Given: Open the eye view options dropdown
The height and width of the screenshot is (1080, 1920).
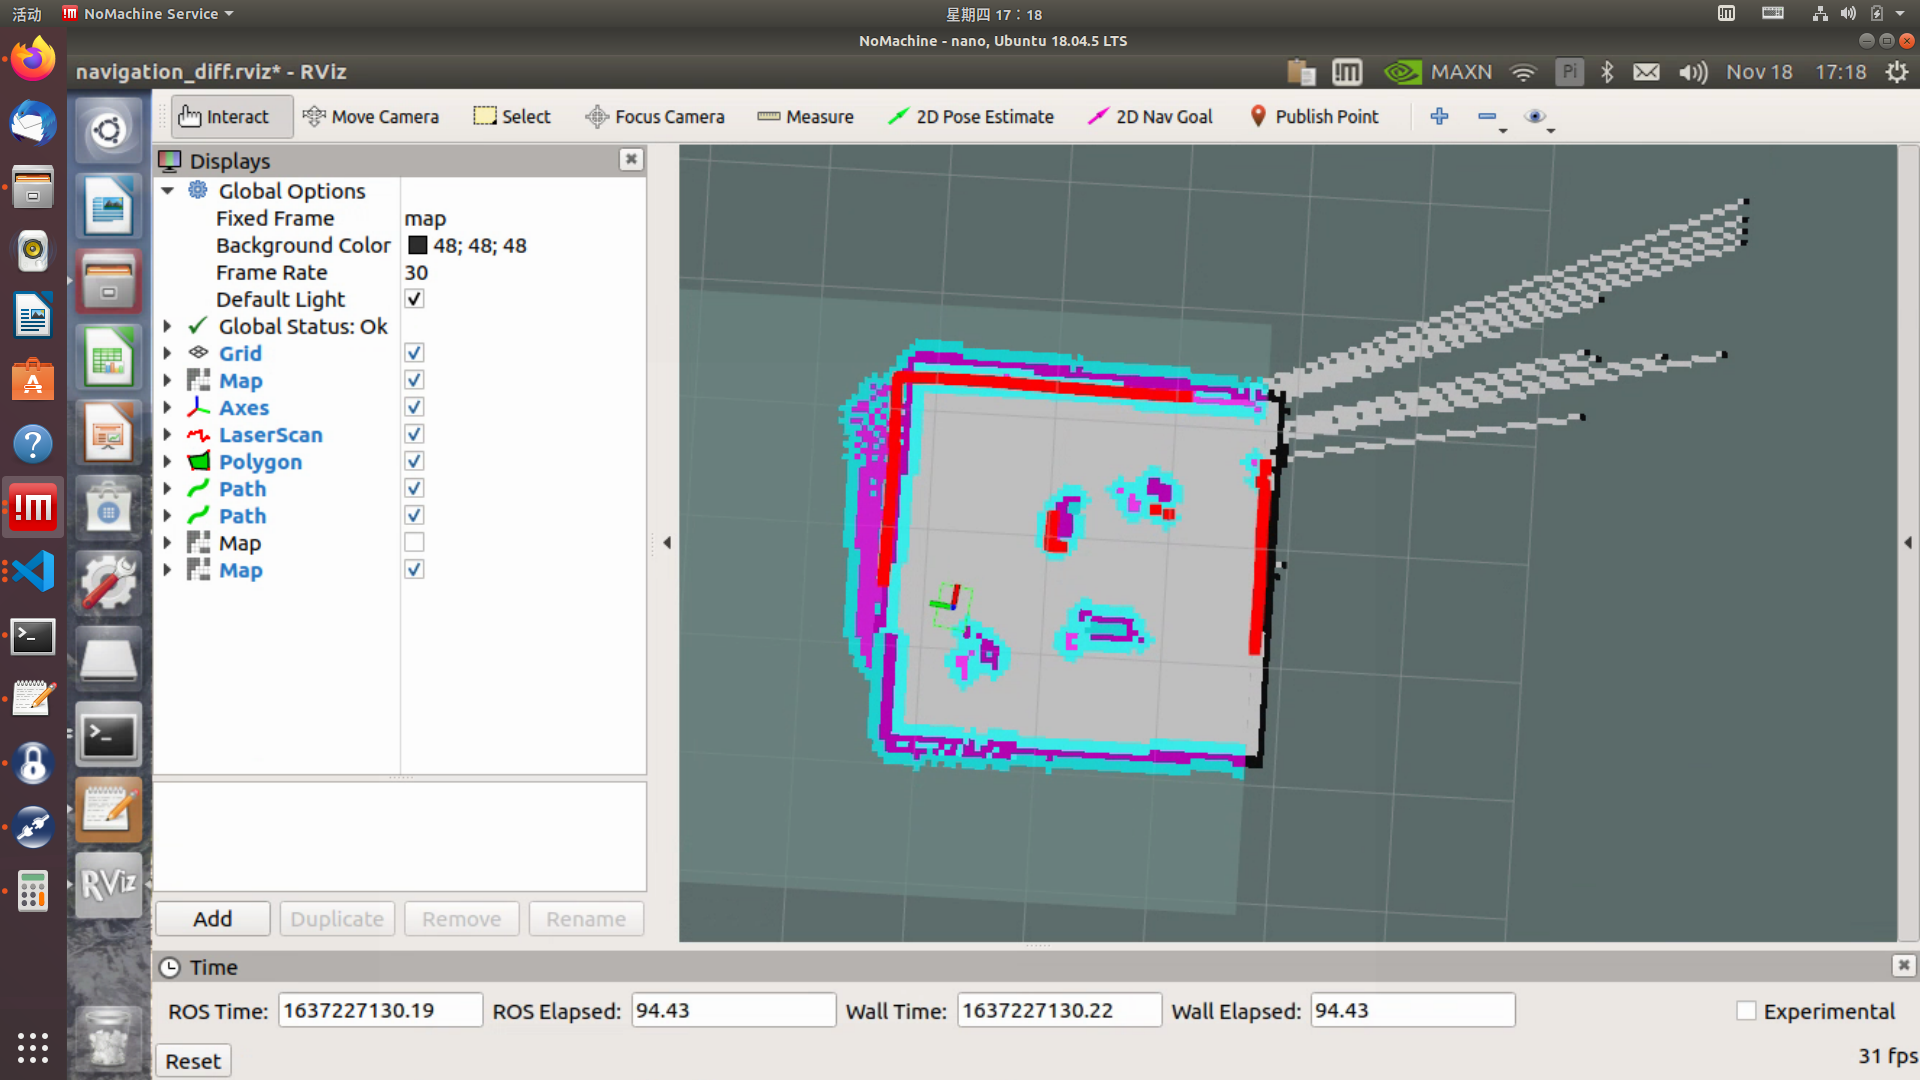Looking at the screenshot, I should coord(1537,118).
